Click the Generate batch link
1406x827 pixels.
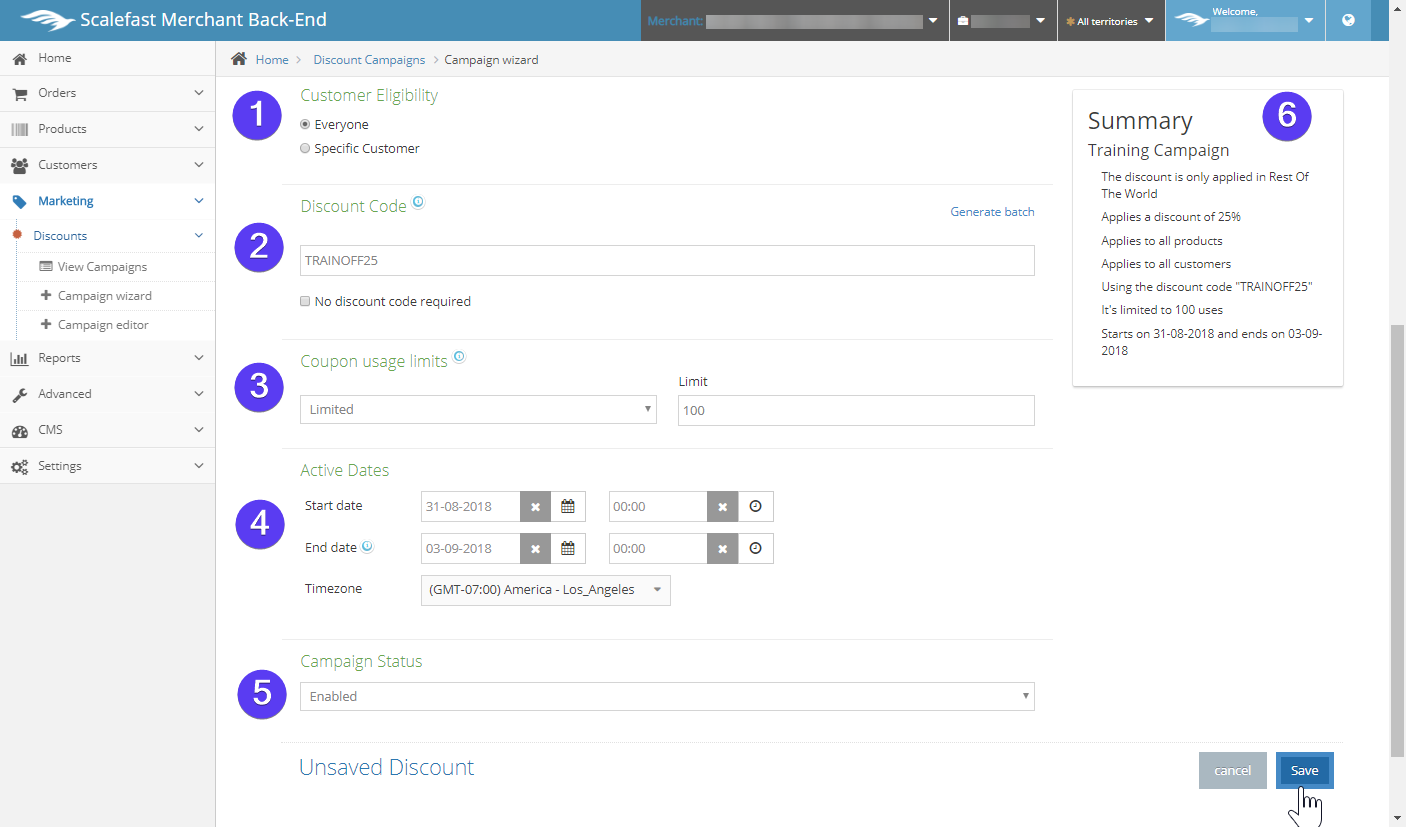992,212
